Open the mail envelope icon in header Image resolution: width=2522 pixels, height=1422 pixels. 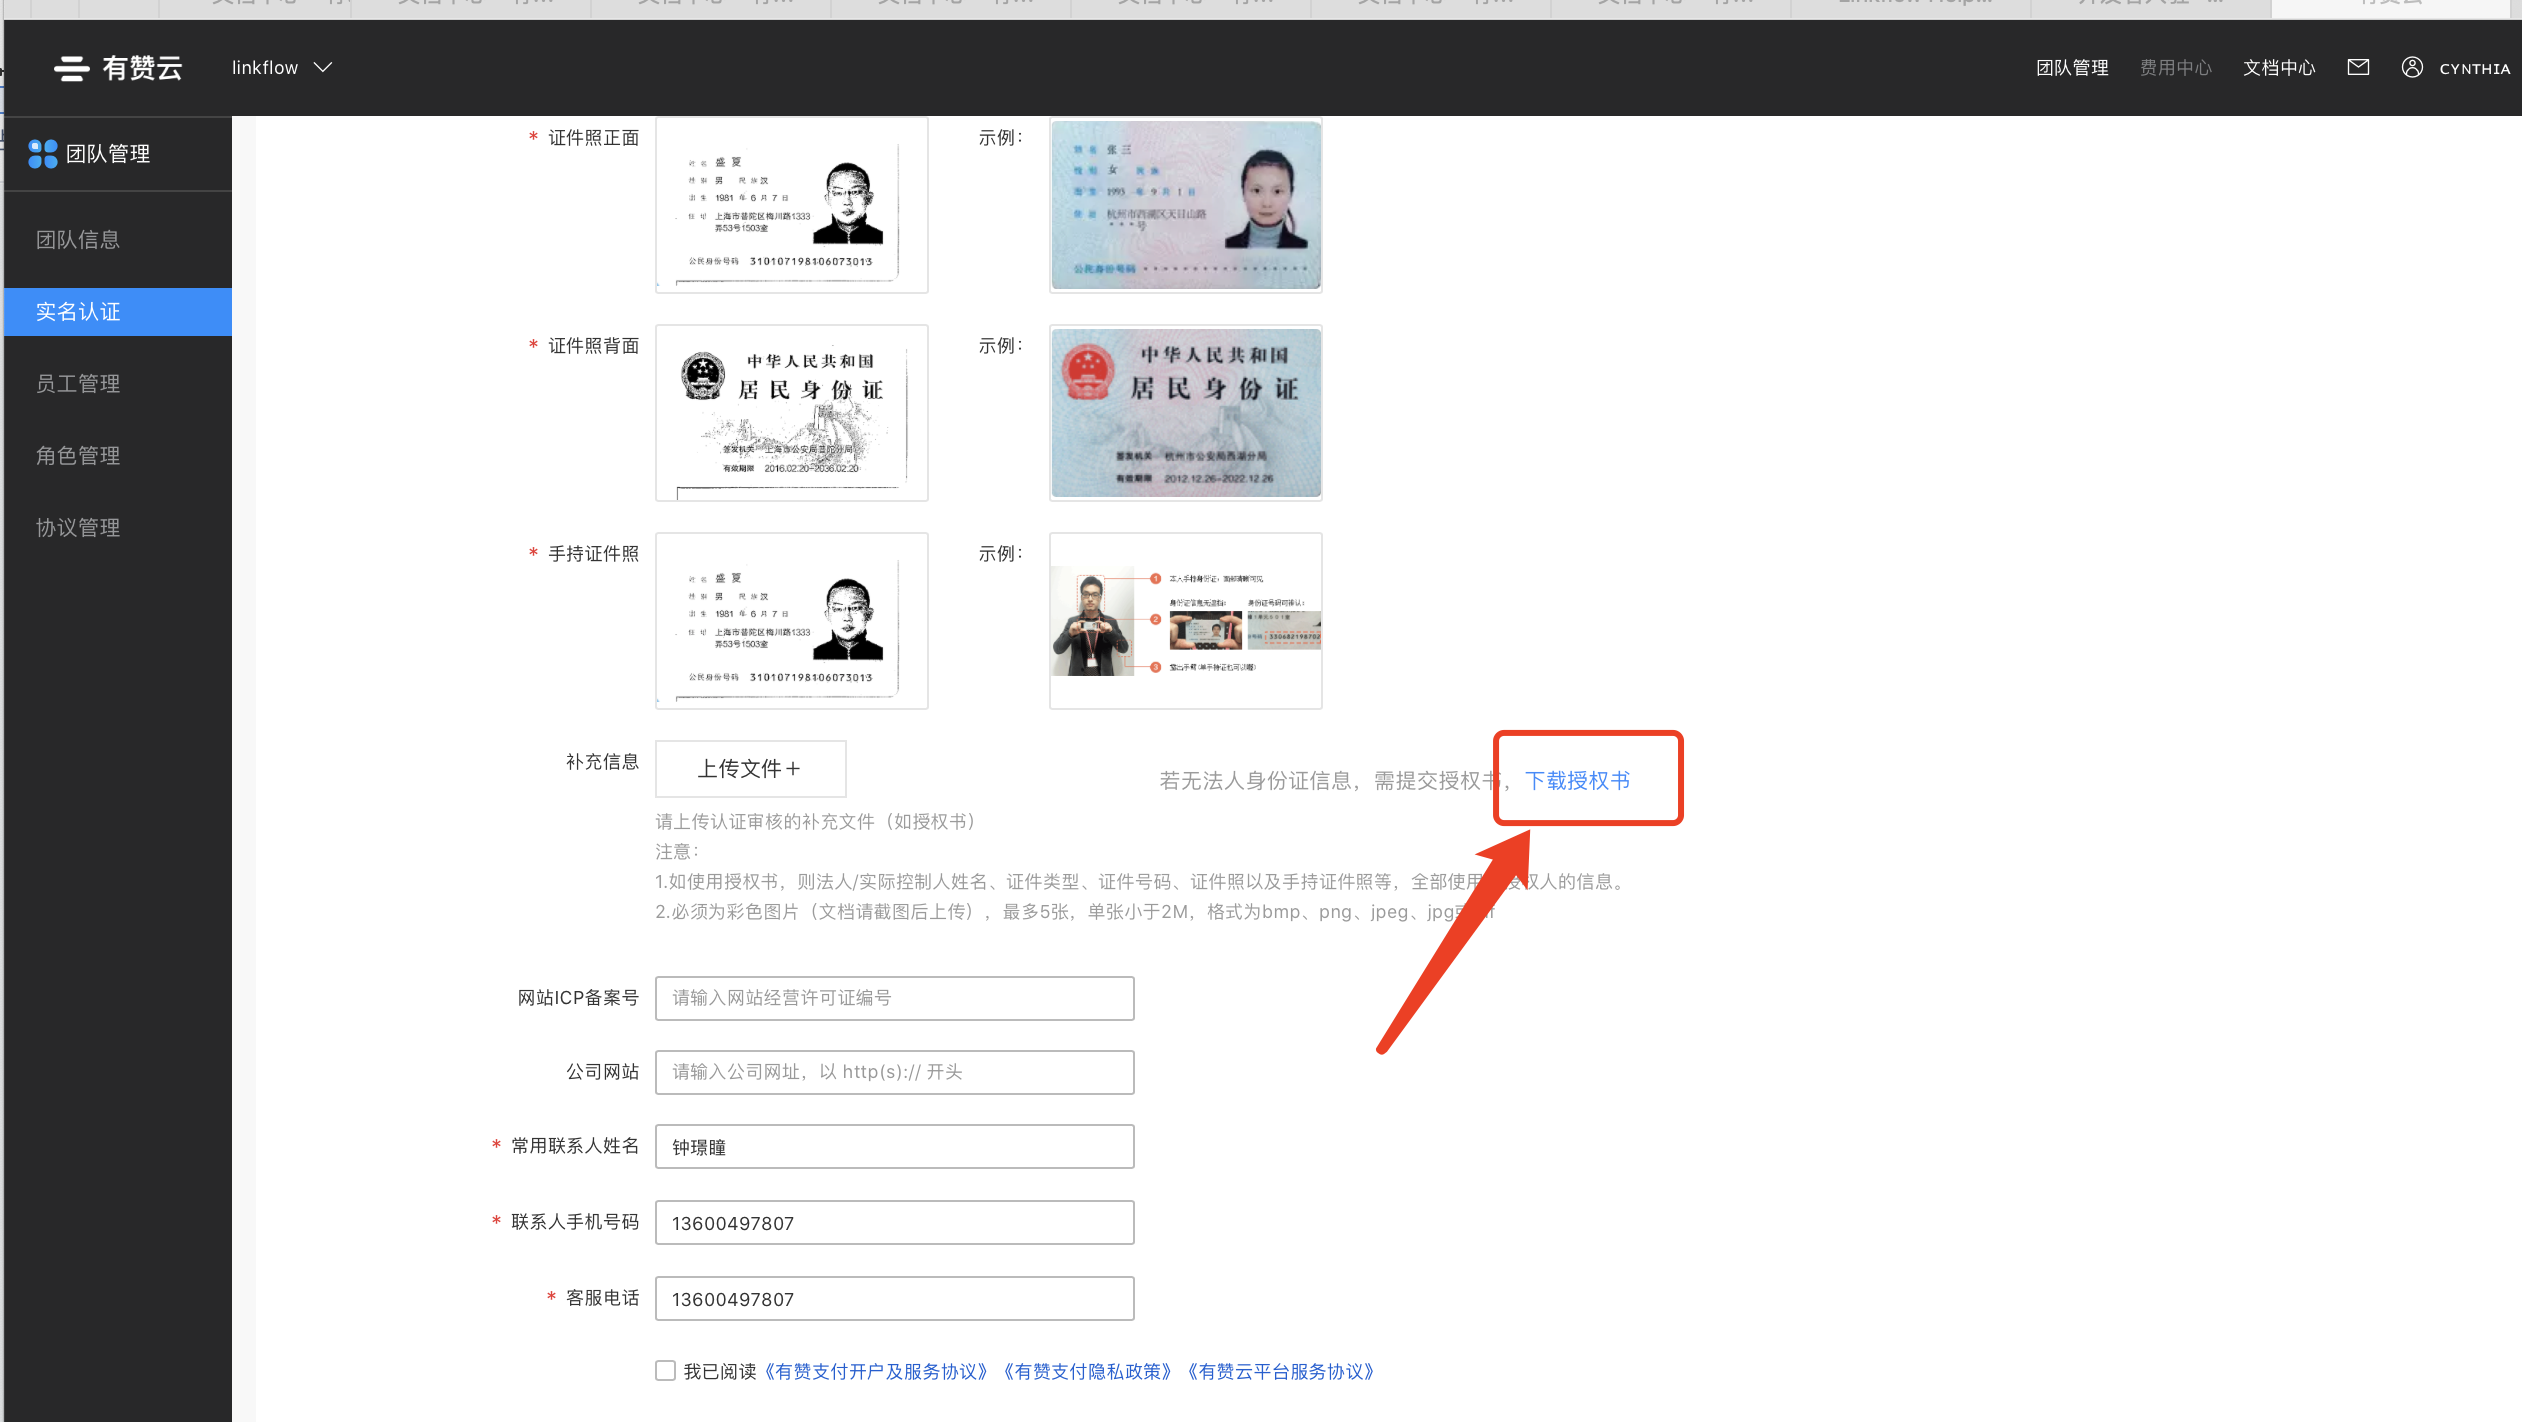point(2358,67)
